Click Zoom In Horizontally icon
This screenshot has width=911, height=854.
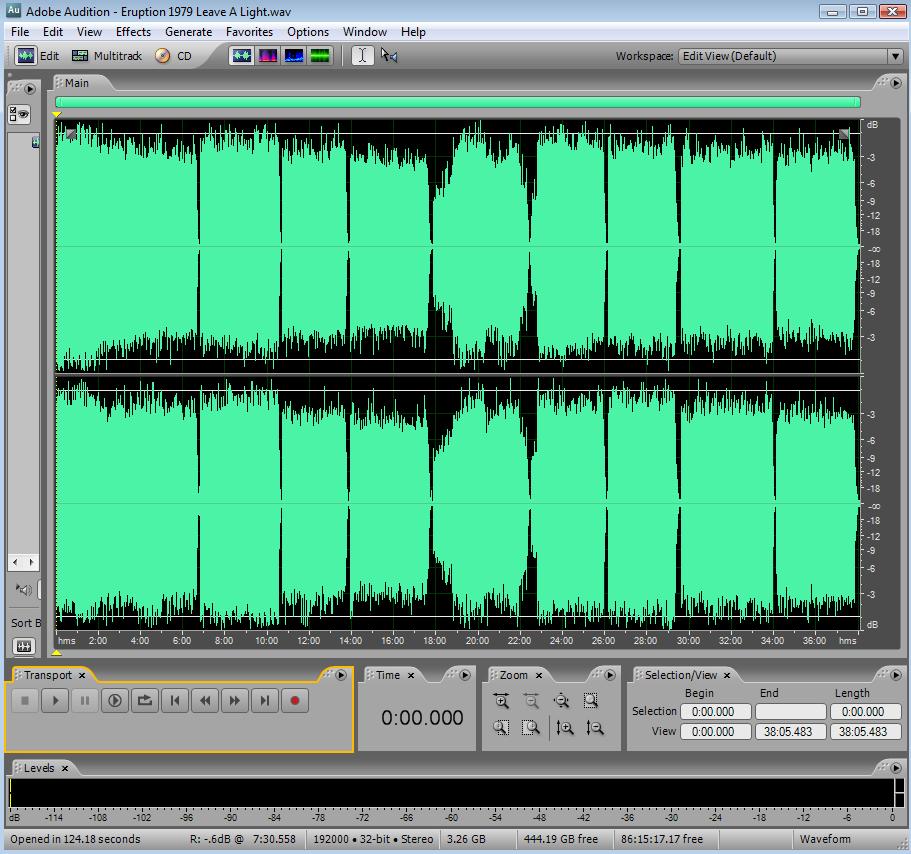pyautogui.click(x=502, y=701)
